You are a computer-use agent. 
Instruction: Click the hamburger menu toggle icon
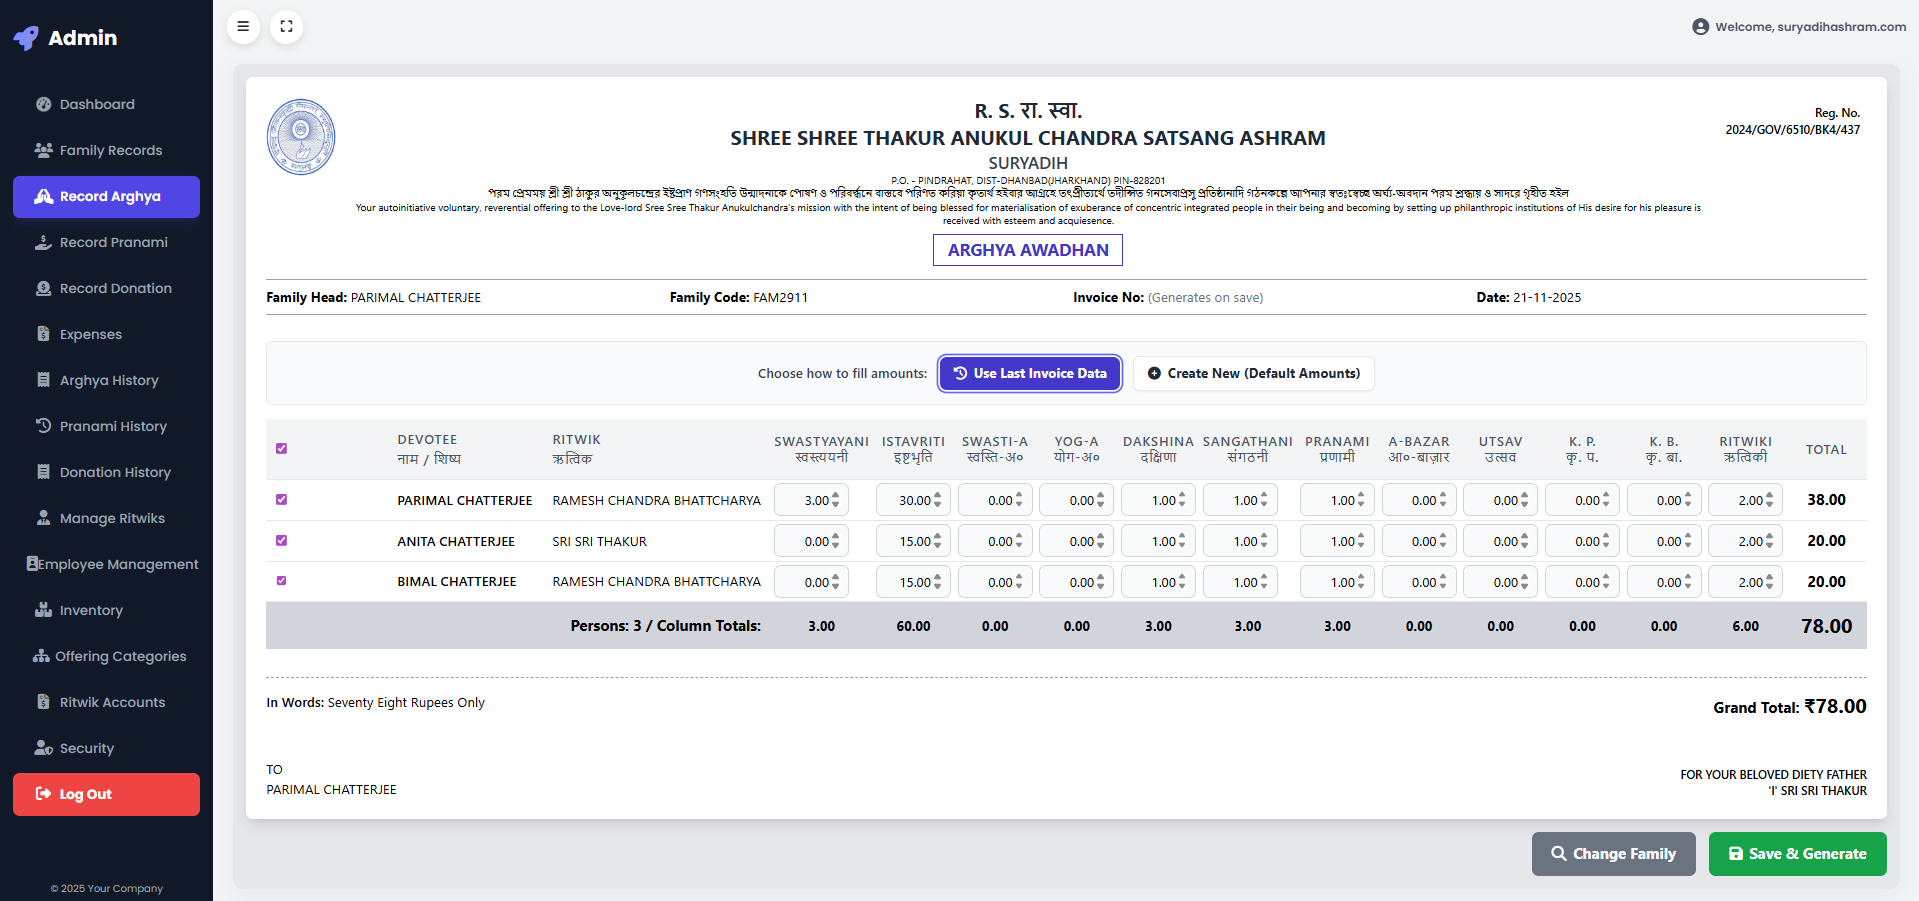coord(243,27)
